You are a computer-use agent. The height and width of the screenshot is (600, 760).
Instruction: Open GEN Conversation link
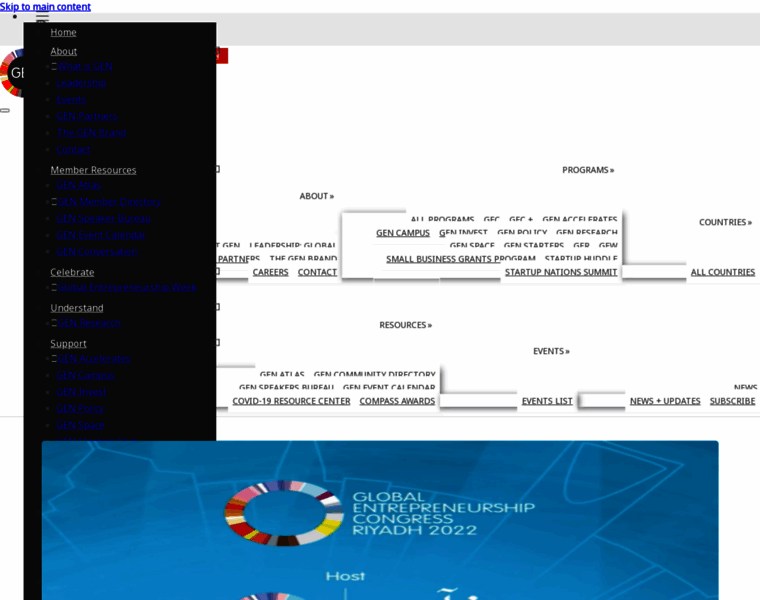tap(96, 252)
